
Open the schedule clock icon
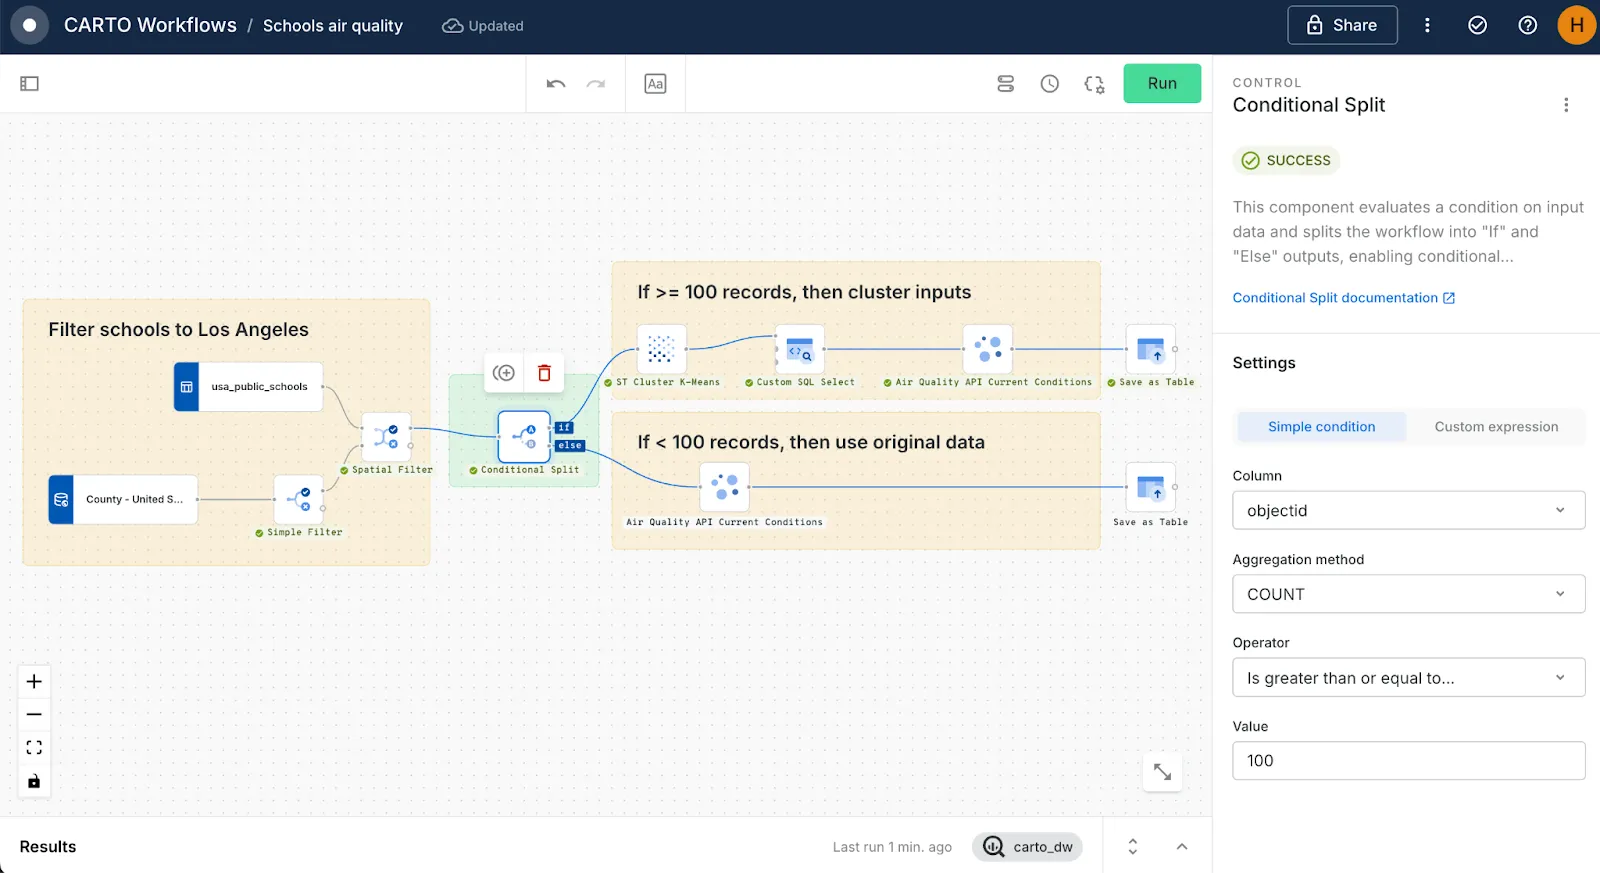click(x=1049, y=84)
